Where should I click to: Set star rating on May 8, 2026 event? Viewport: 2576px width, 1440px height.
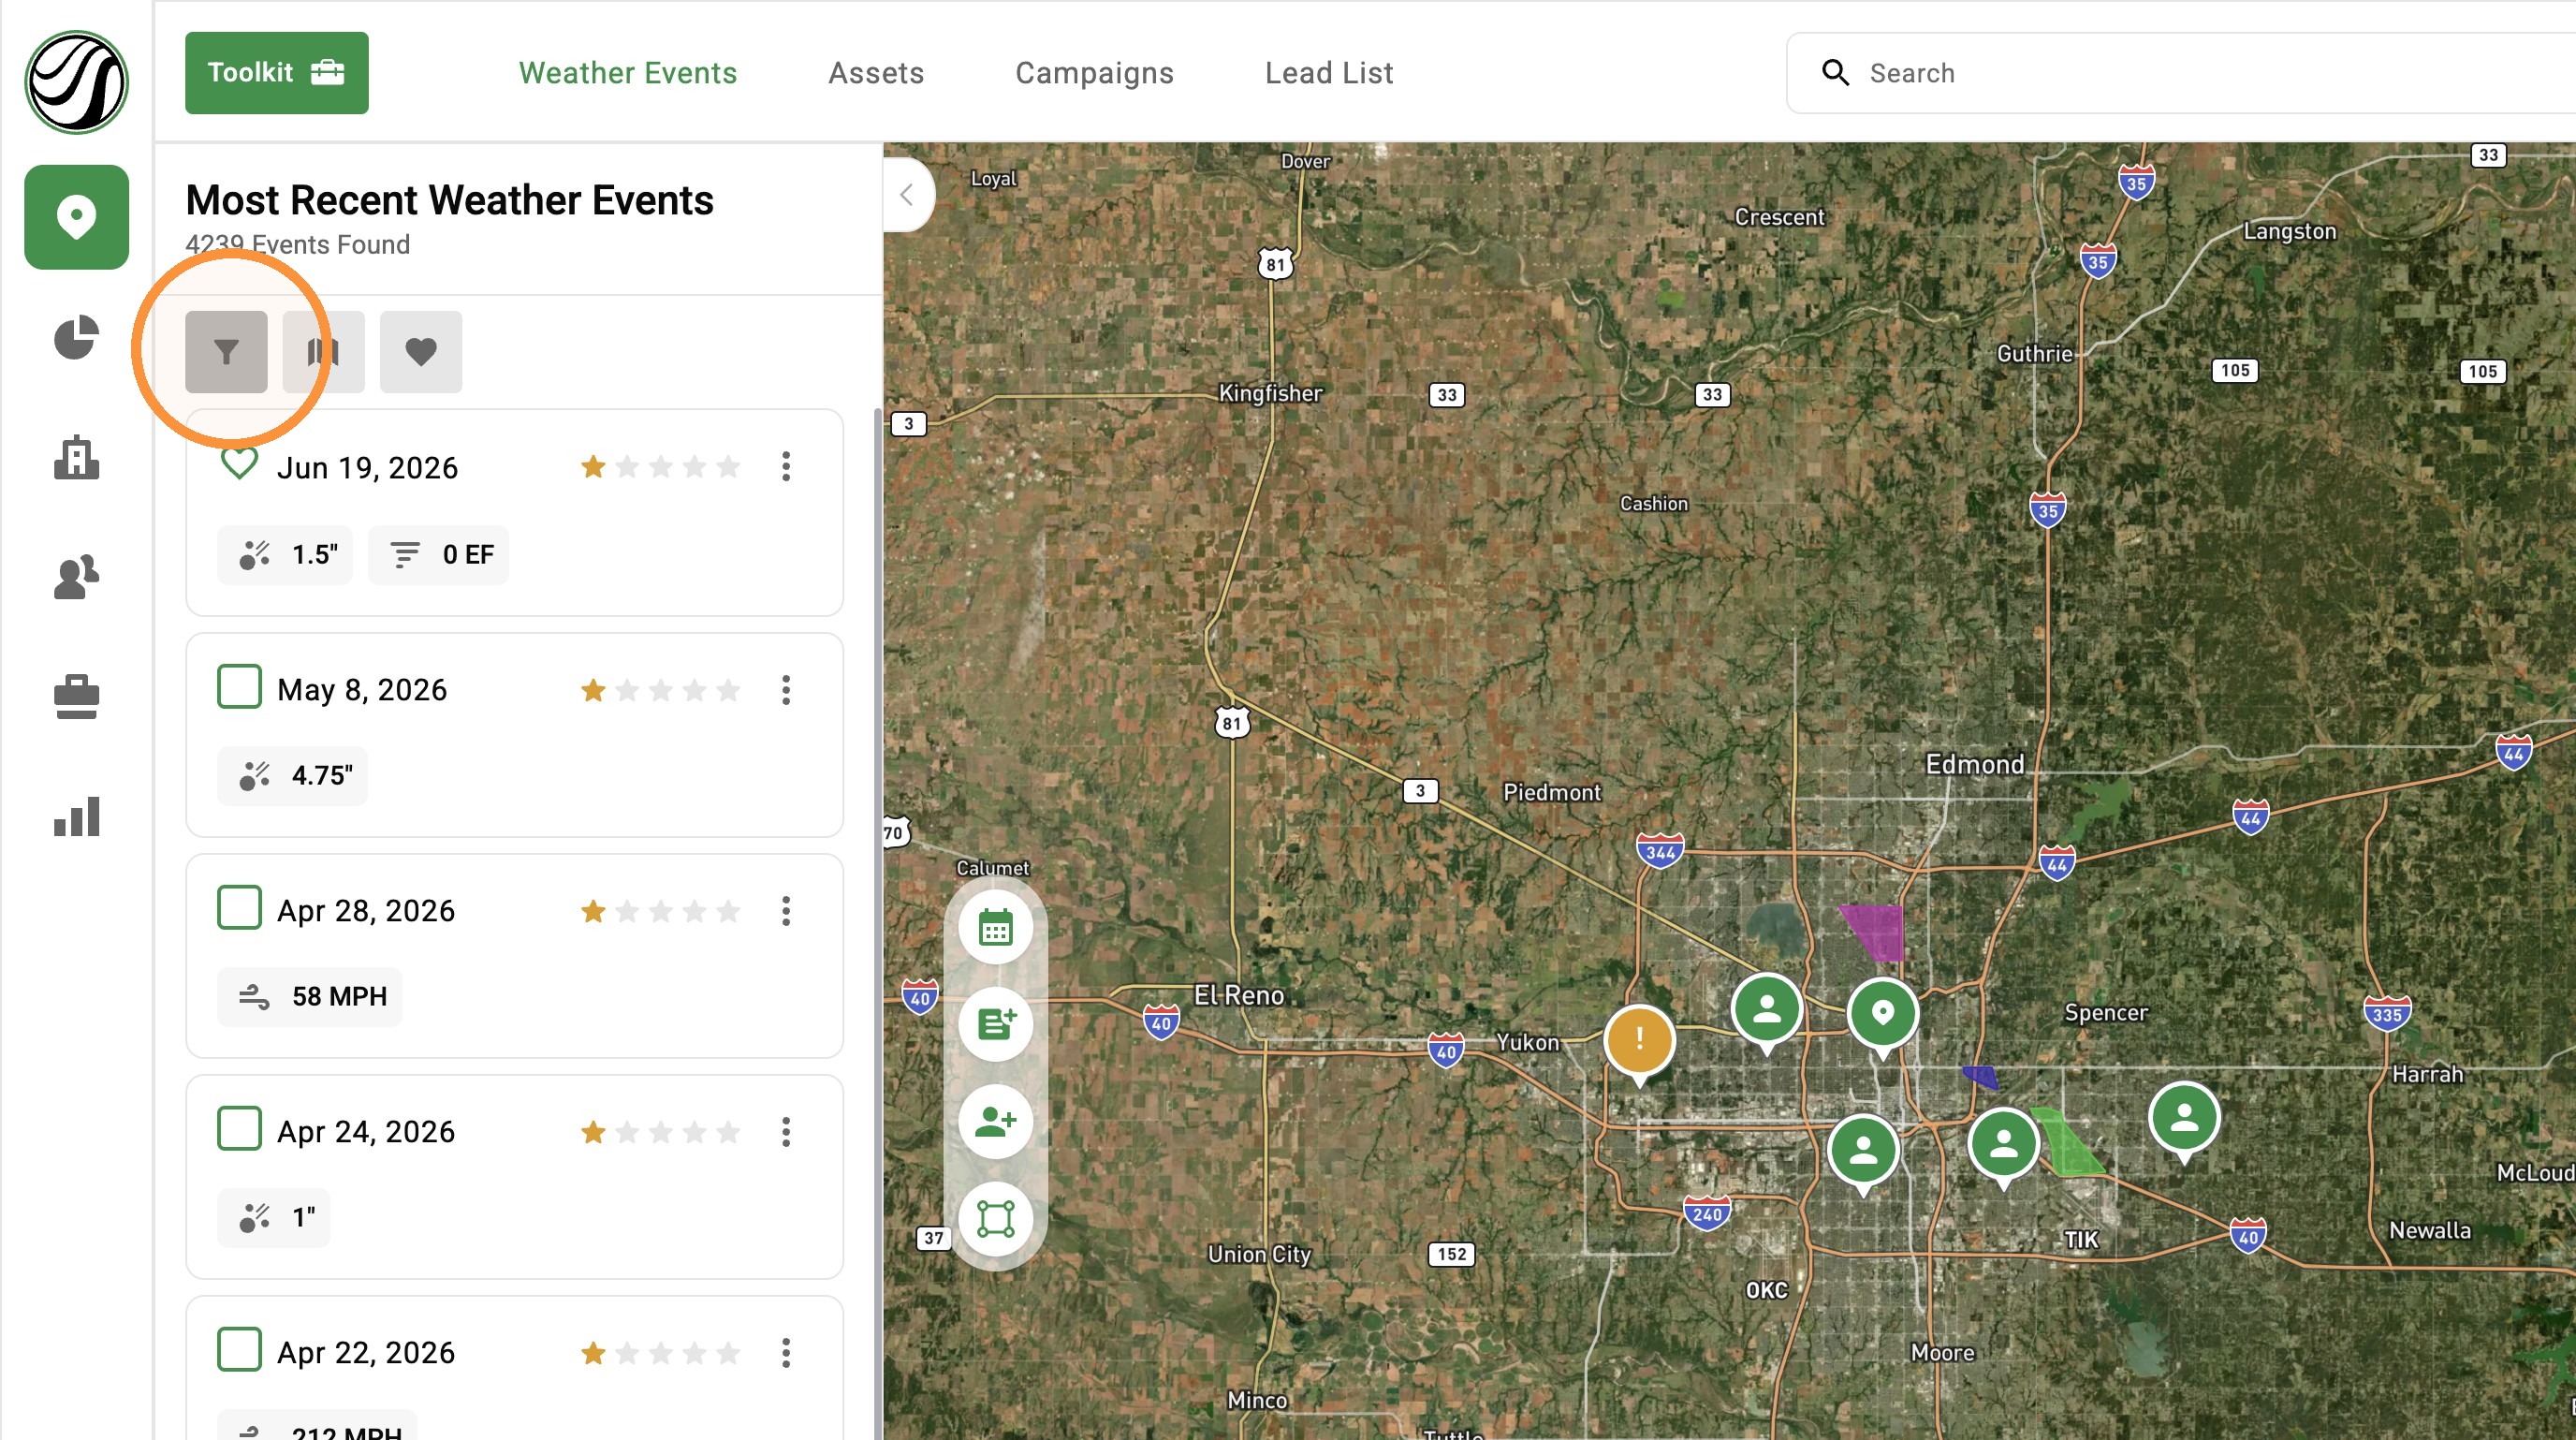(661, 690)
